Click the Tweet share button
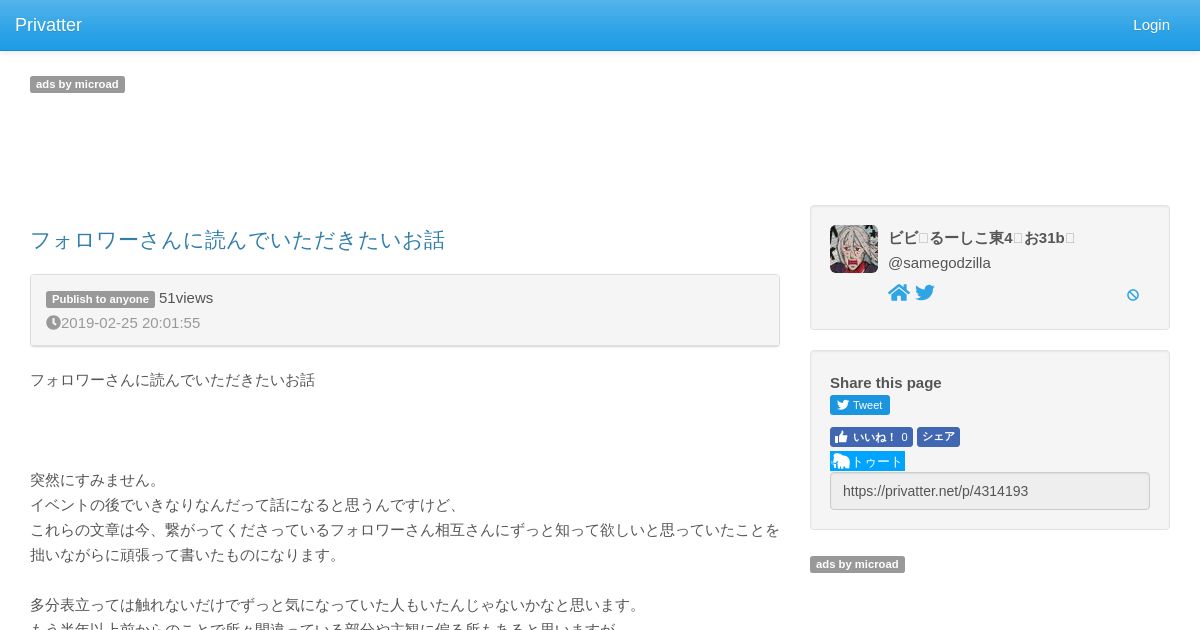Viewport: 1200px width, 630px height. (860, 405)
